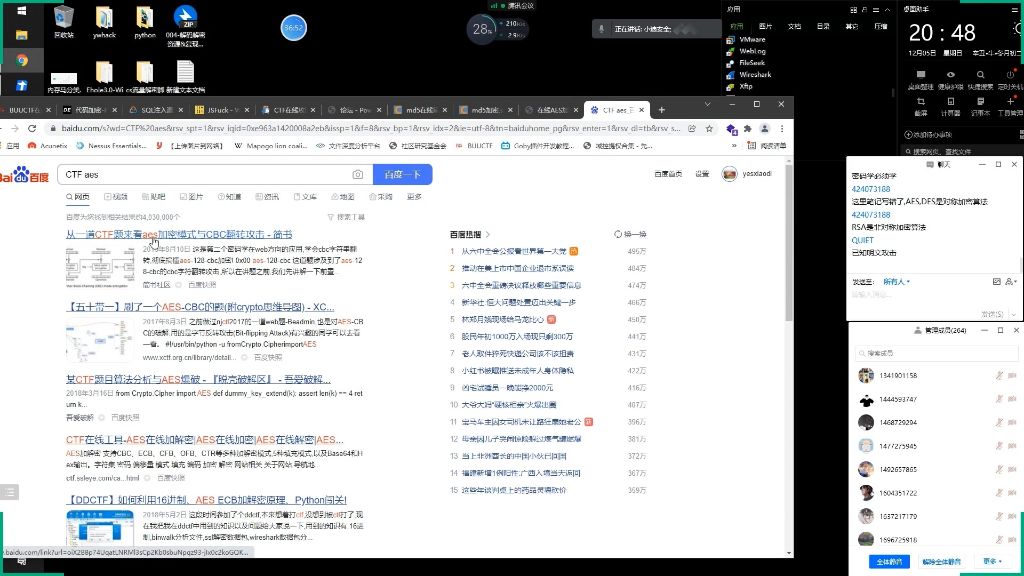
Task: Switch to the JSFuck browser tab
Action: [222, 110]
